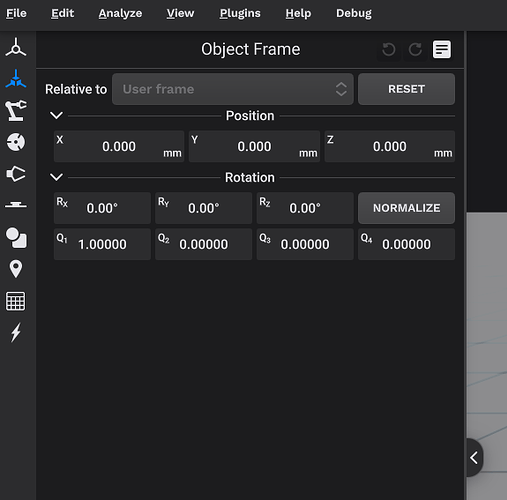The height and width of the screenshot is (500, 507).
Task: Open the Plugins menu
Action: 240,13
